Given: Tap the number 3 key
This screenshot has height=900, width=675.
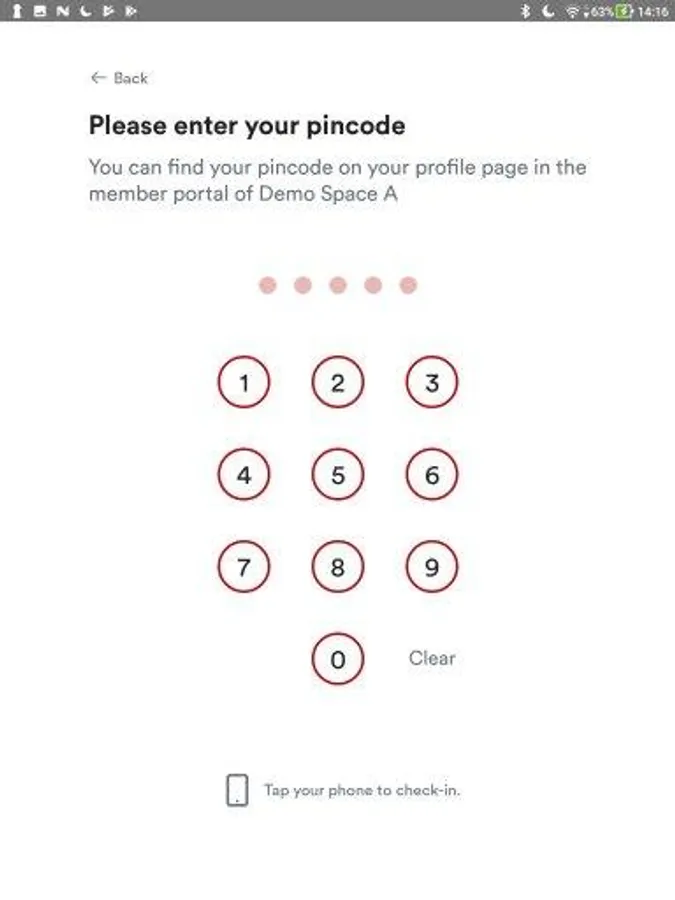Looking at the screenshot, I should pos(432,383).
